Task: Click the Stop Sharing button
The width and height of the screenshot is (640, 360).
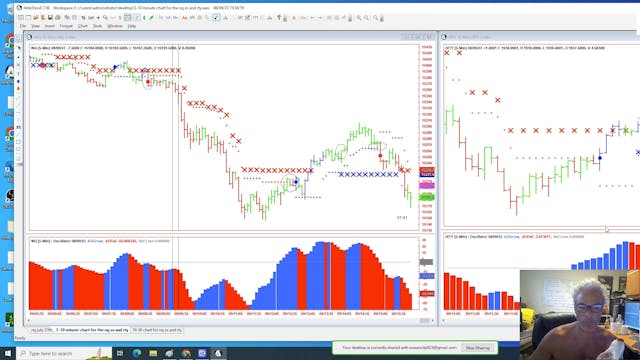Action: (x=478, y=348)
